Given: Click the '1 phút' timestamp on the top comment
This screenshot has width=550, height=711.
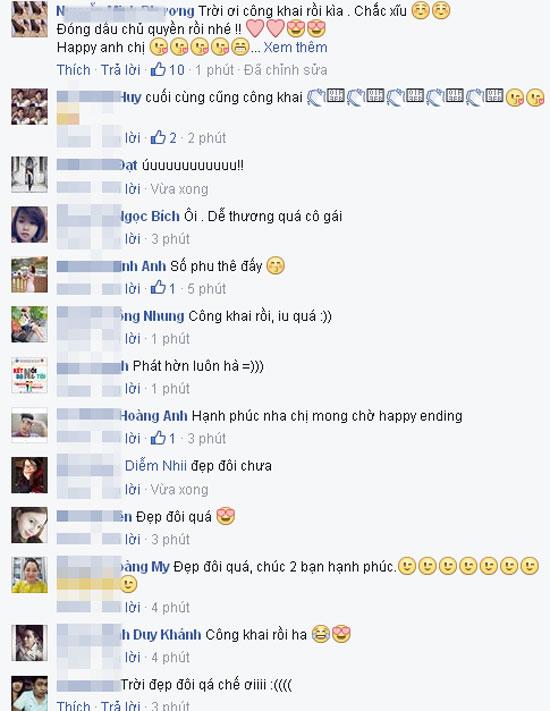Looking at the screenshot, I should 214,70.
